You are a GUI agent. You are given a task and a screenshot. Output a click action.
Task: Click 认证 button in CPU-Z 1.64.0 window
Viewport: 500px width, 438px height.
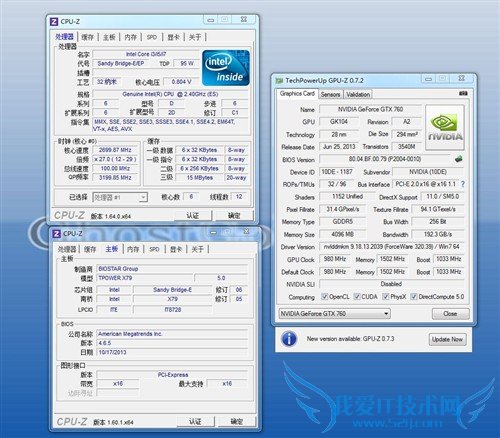193,216
